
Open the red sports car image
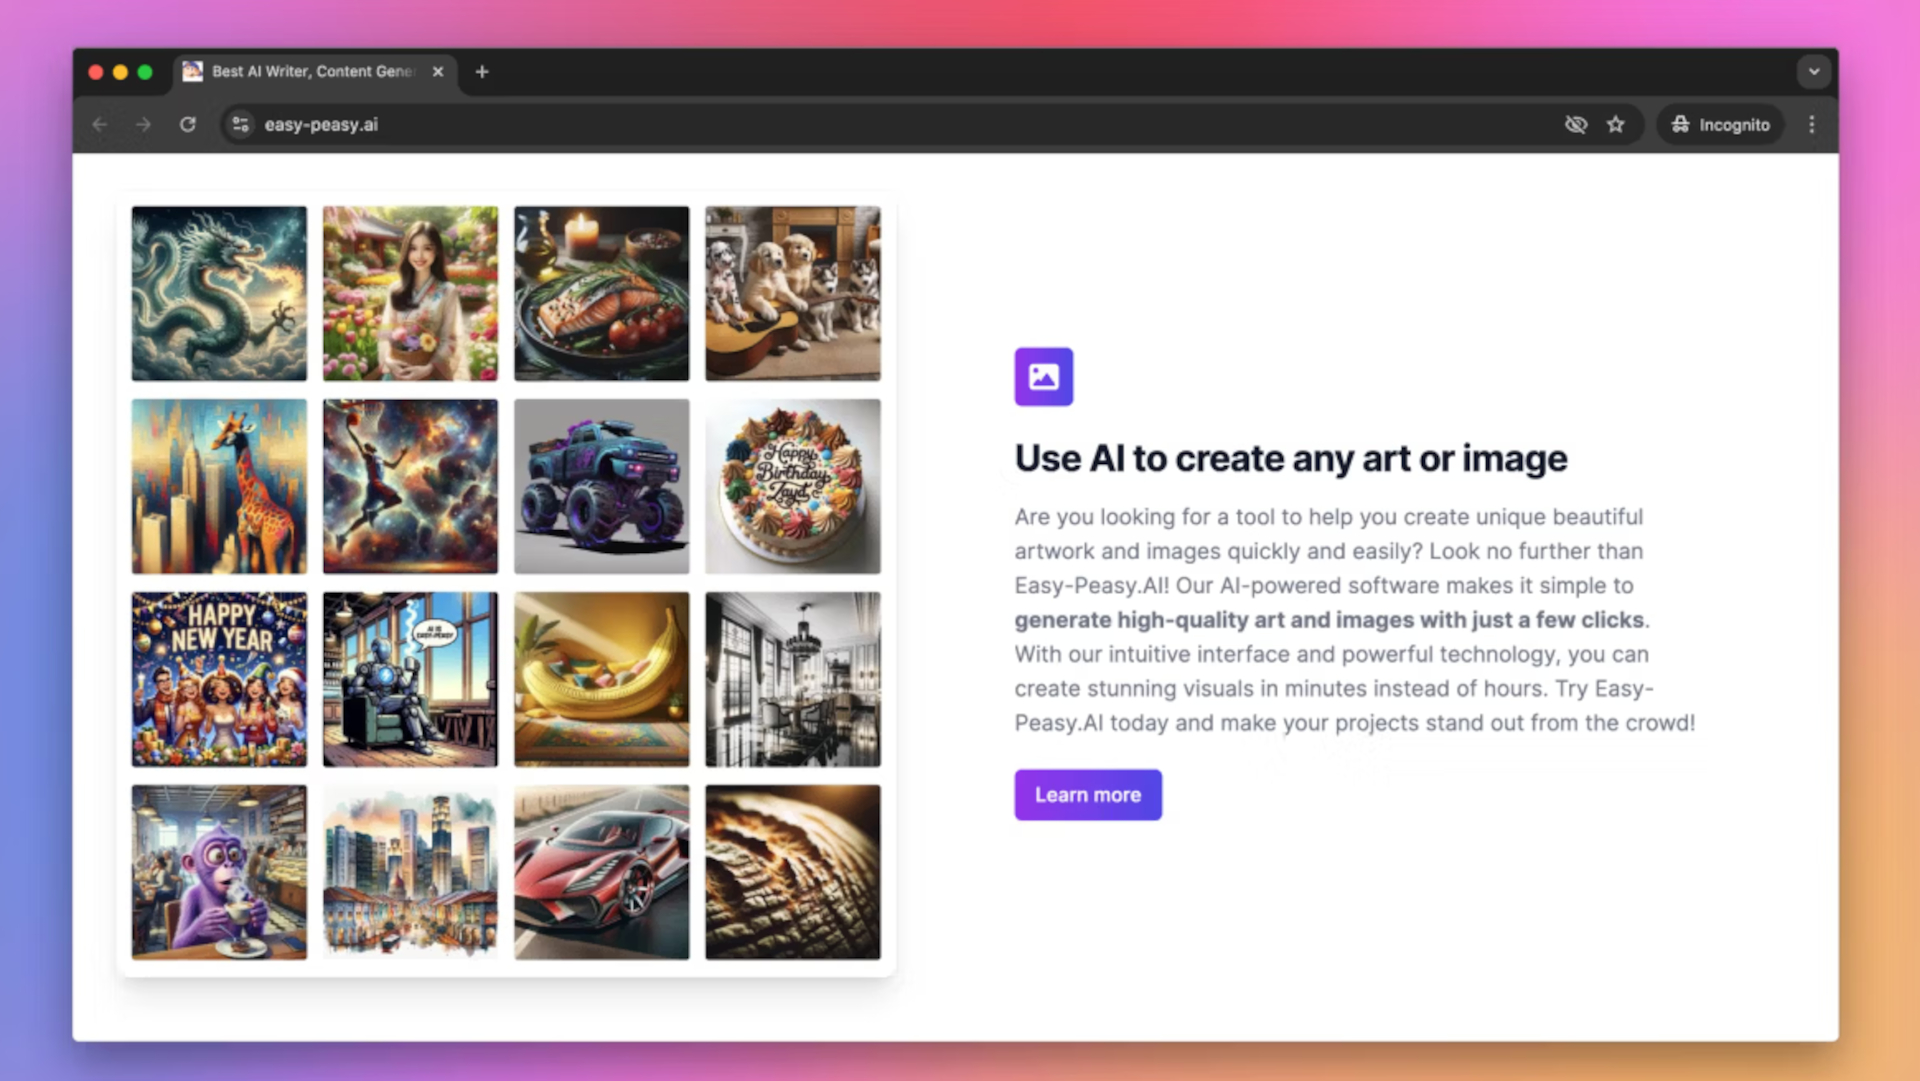click(x=601, y=872)
